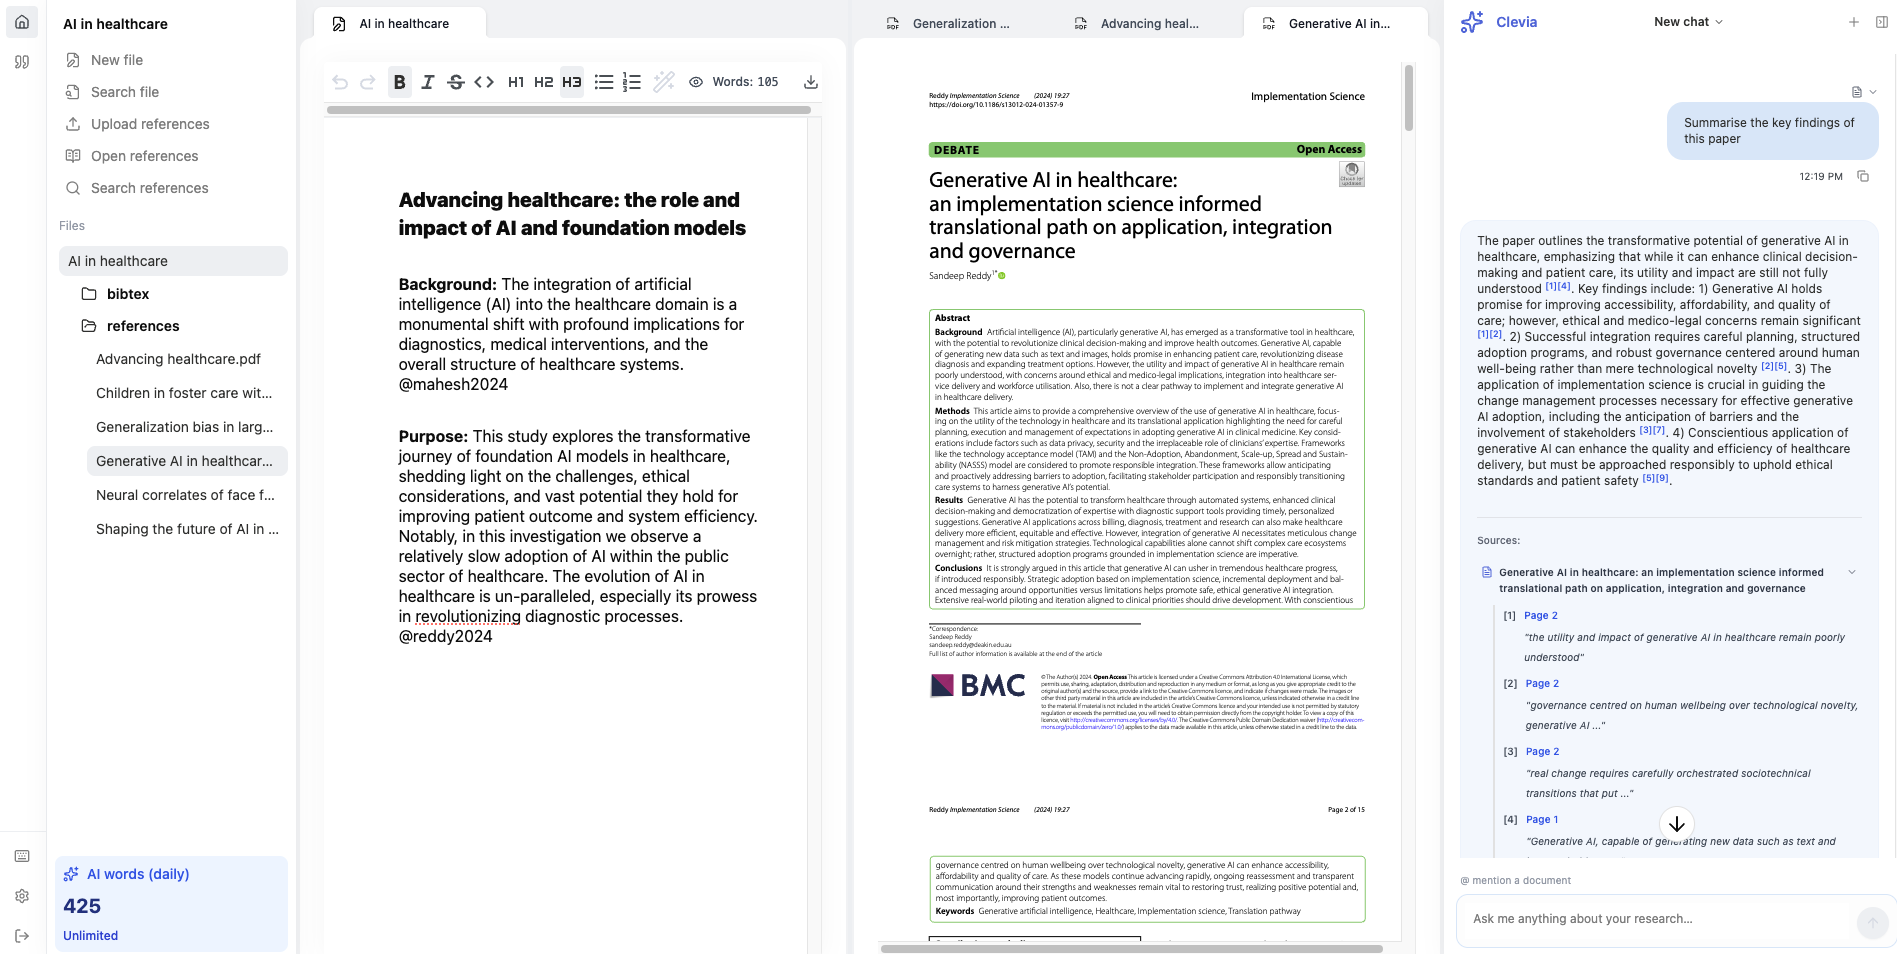The width and height of the screenshot is (1897, 954).
Task: Click the editor toolbar horizontal scrollbar
Action: (x=568, y=110)
